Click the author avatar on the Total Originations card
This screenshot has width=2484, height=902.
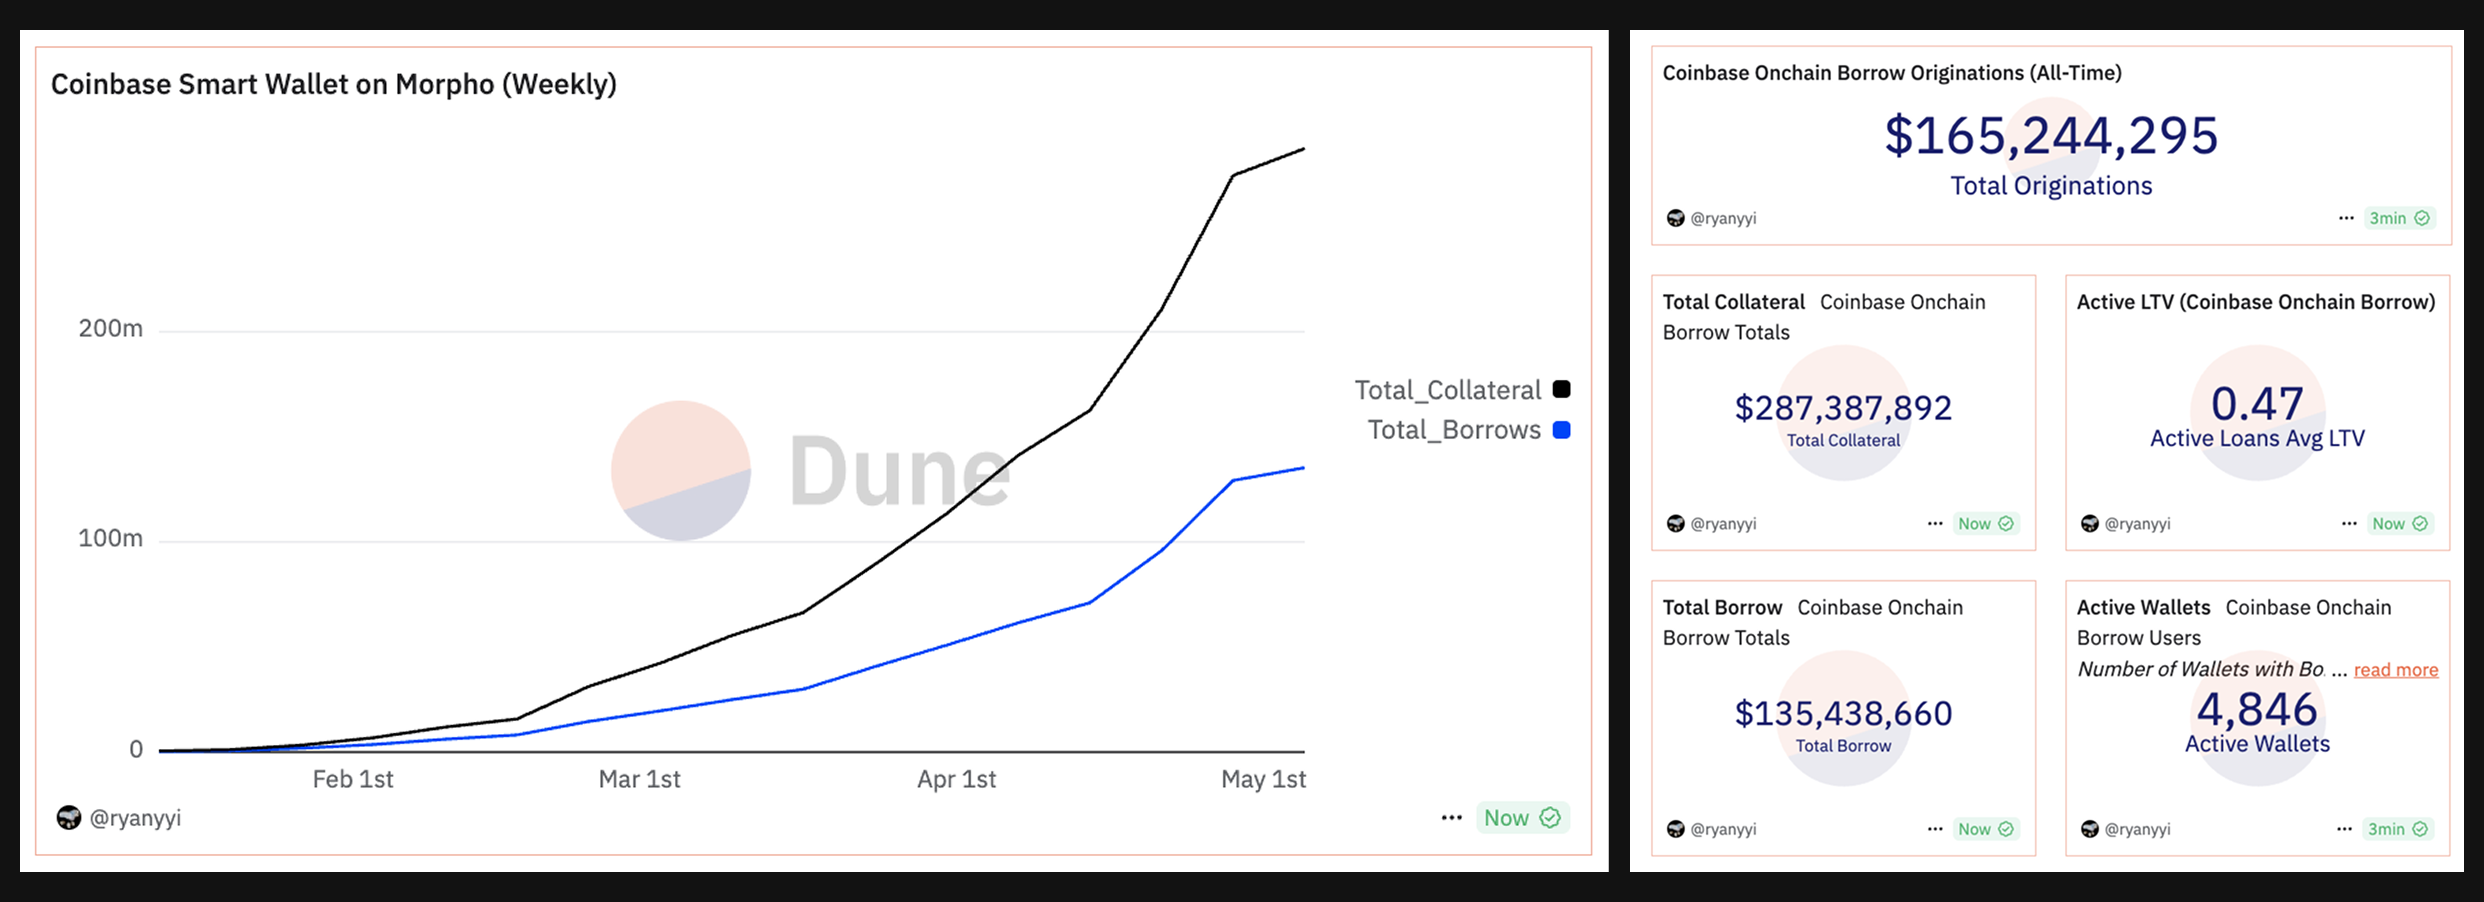(1676, 218)
